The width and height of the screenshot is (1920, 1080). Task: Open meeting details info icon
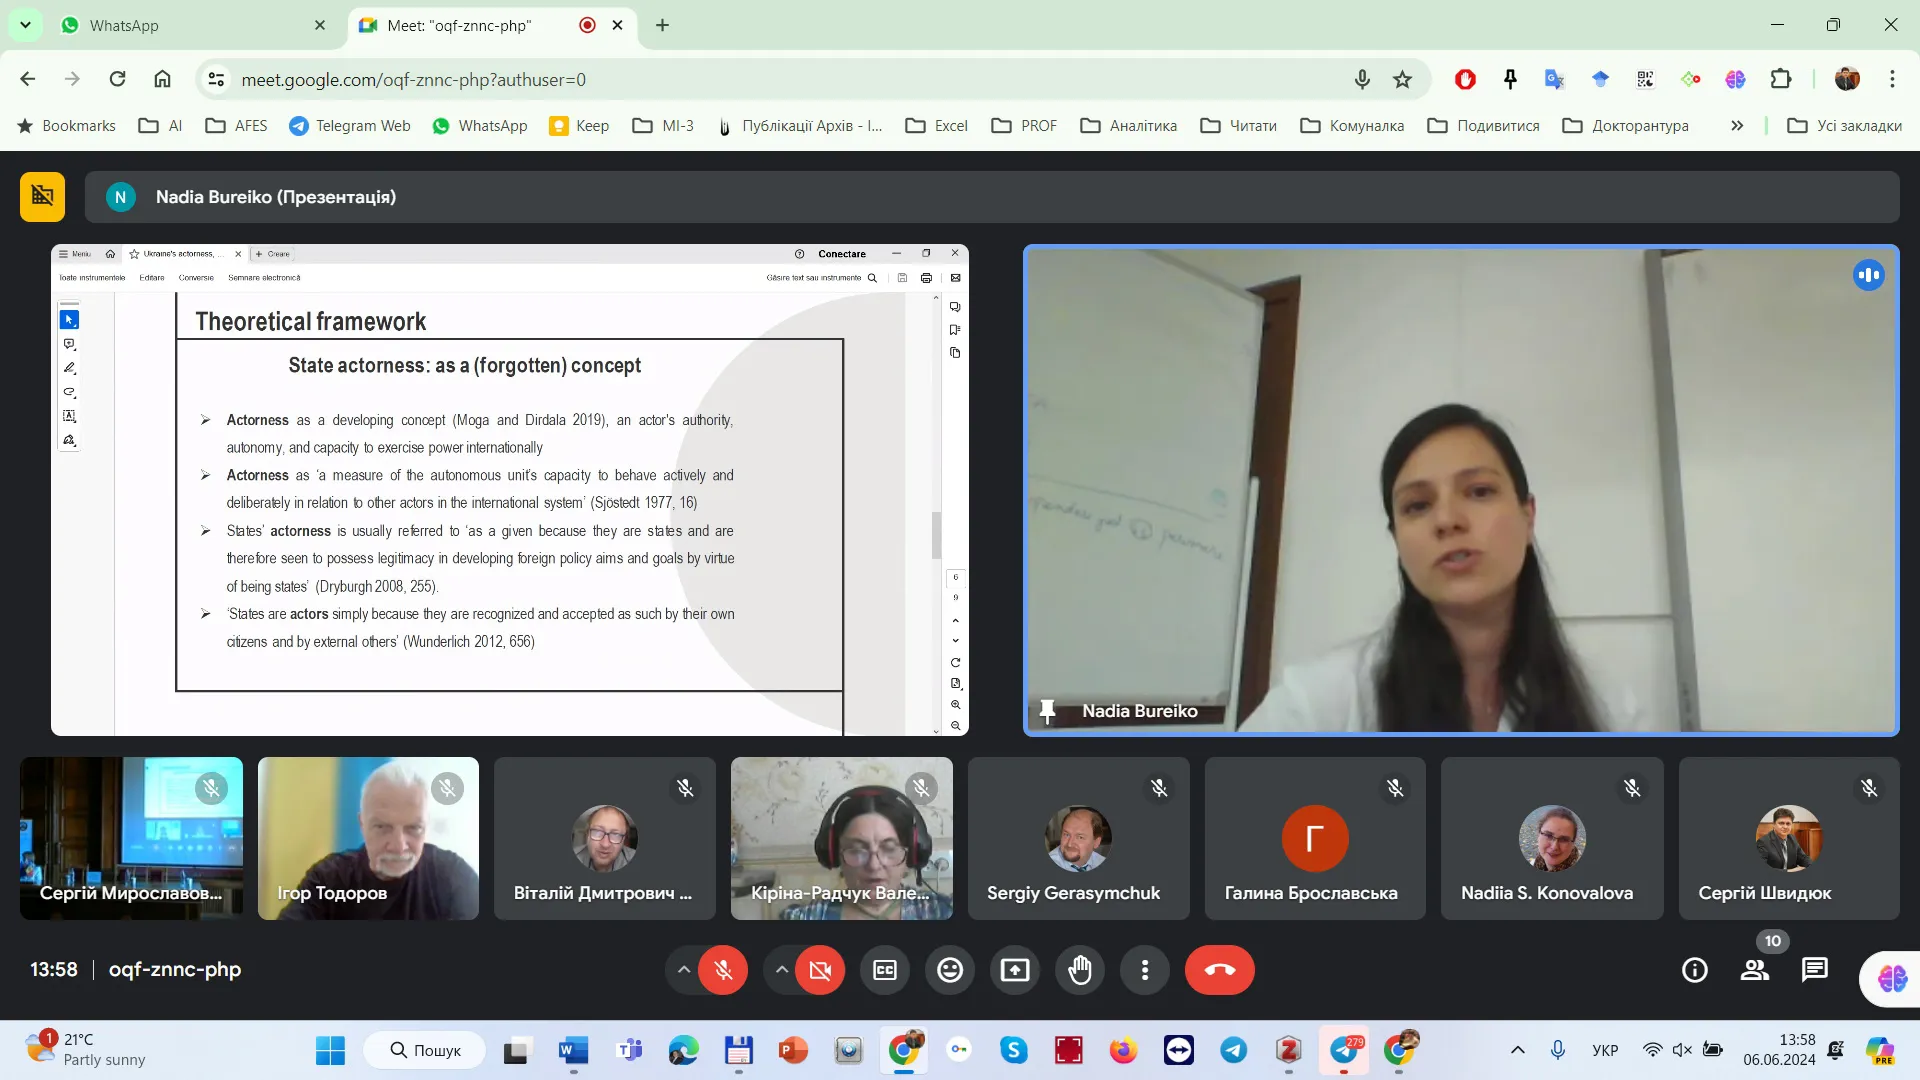pyautogui.click(x=1695, y=970)
